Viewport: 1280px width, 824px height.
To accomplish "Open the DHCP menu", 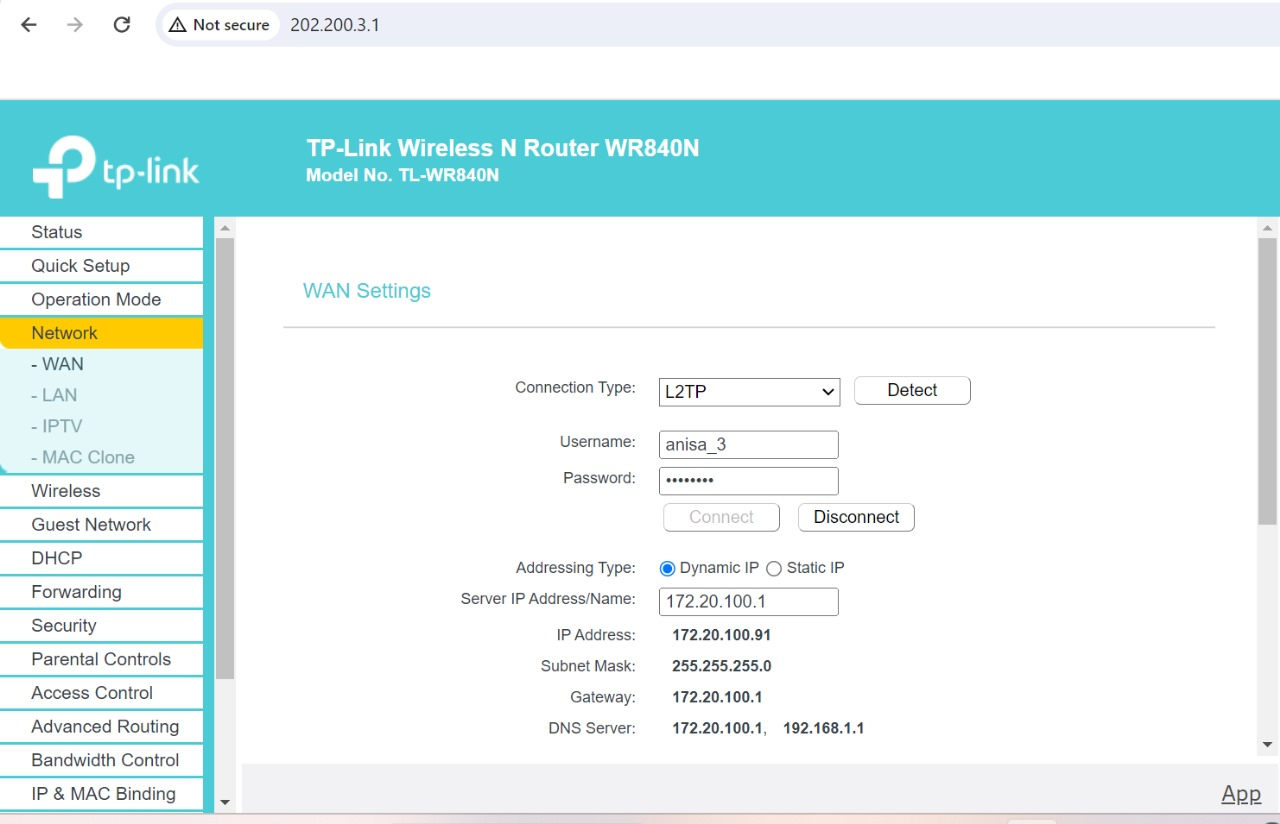I will pos(101,558).
